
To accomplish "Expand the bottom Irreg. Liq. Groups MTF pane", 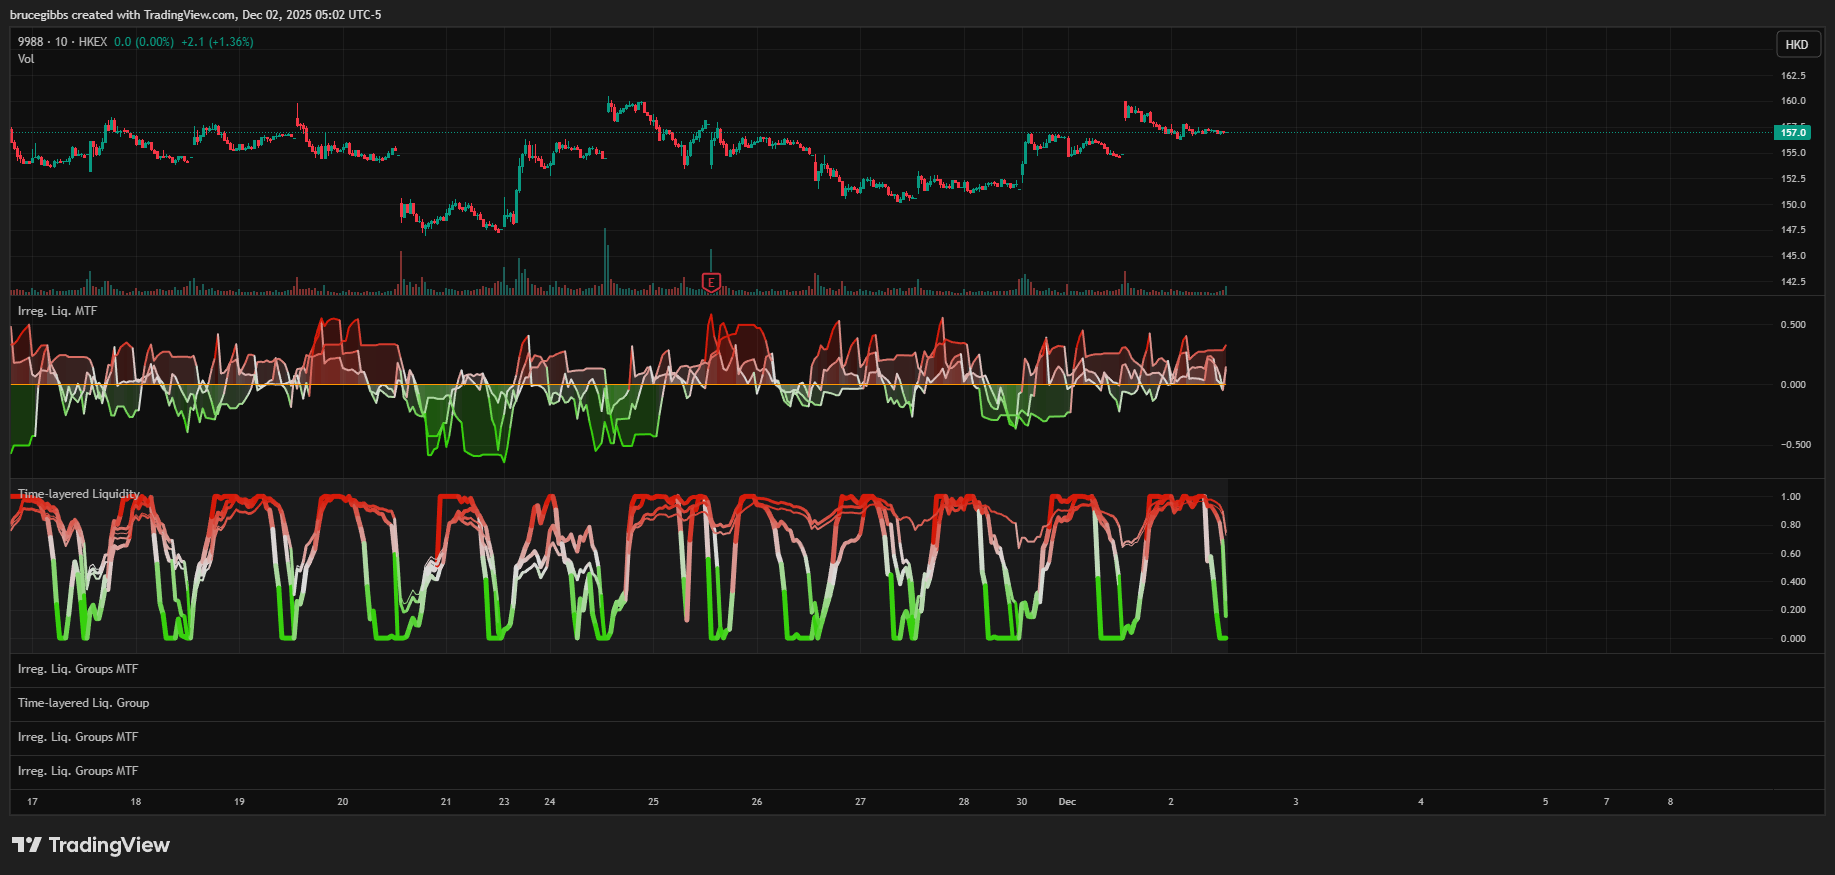I will click(x=78, y=771).
